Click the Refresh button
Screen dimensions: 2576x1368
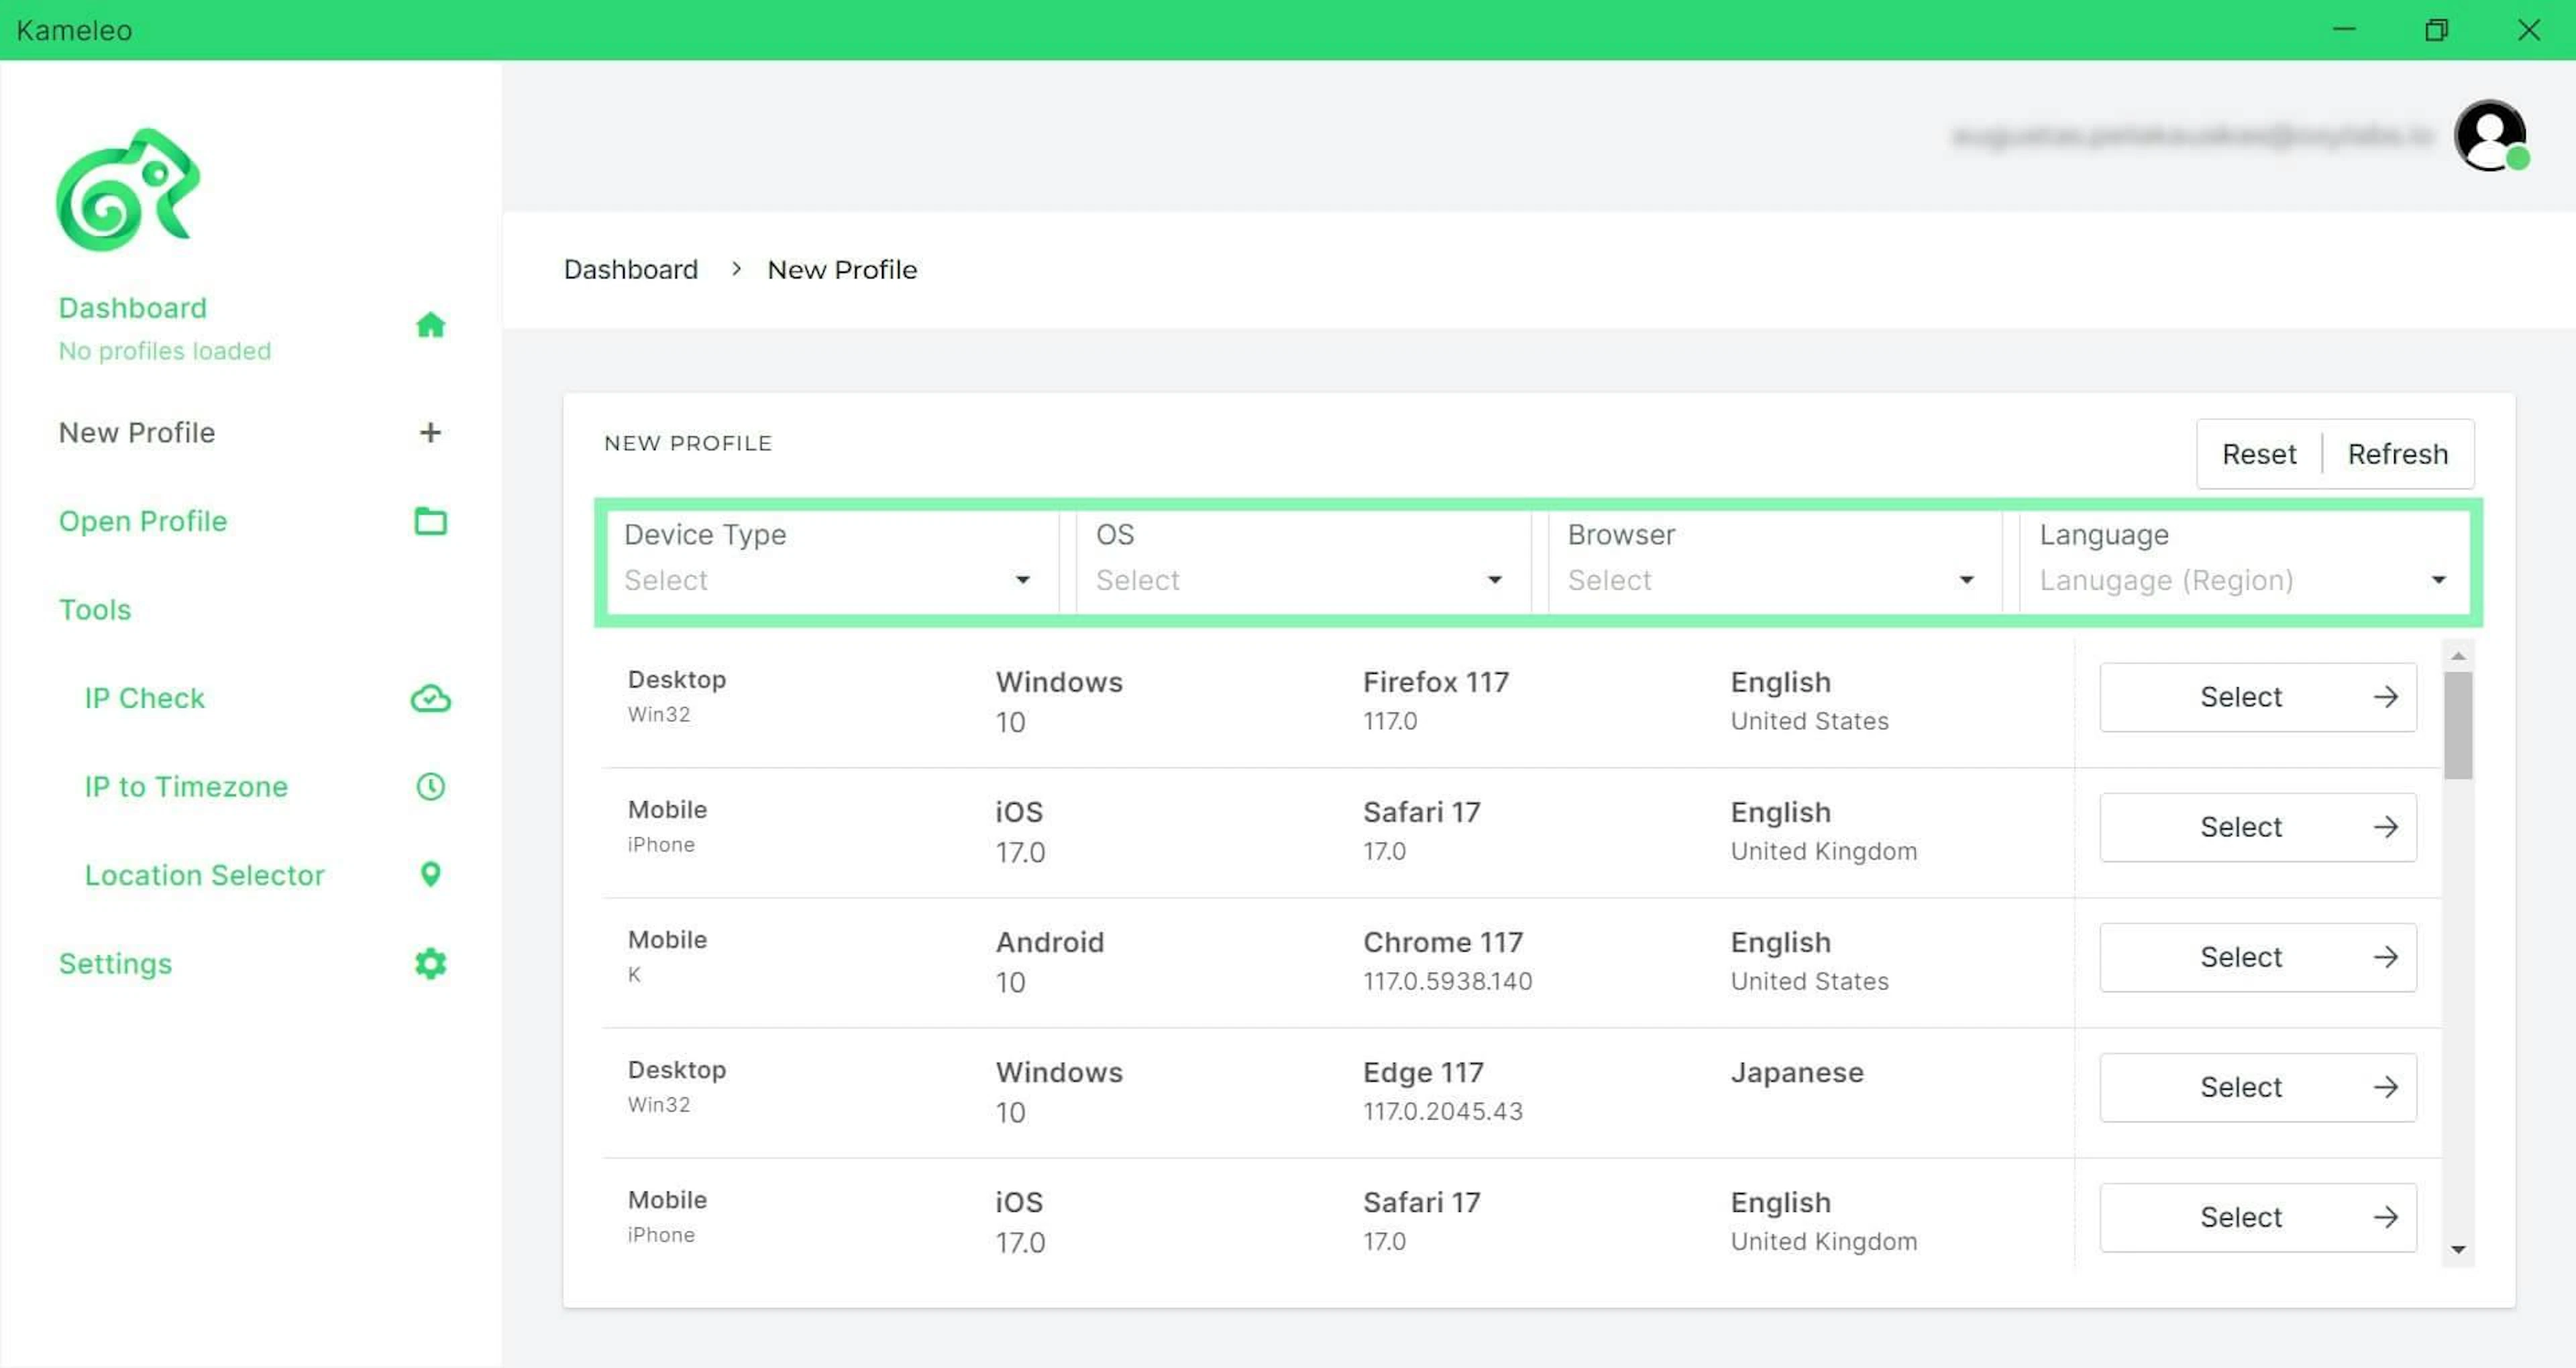[x=2398, y=454]
